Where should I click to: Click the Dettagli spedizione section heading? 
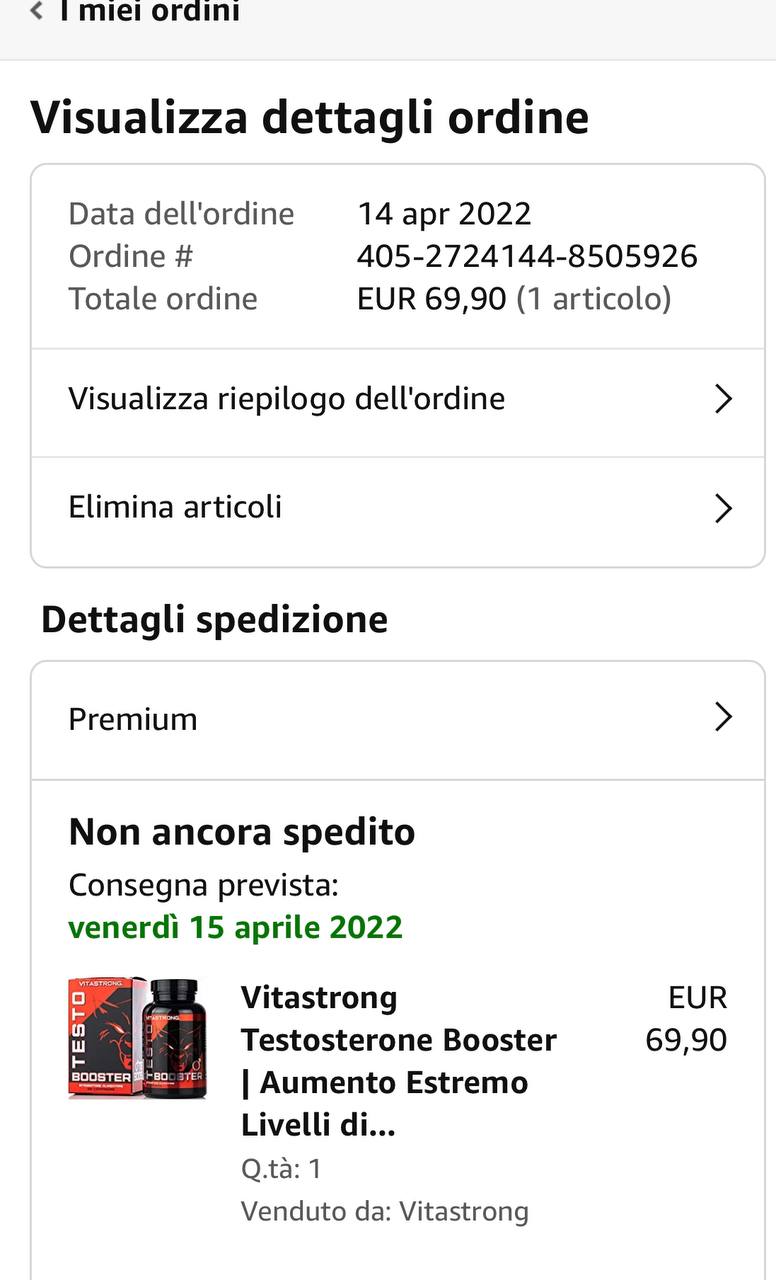(x=214, y=619)
